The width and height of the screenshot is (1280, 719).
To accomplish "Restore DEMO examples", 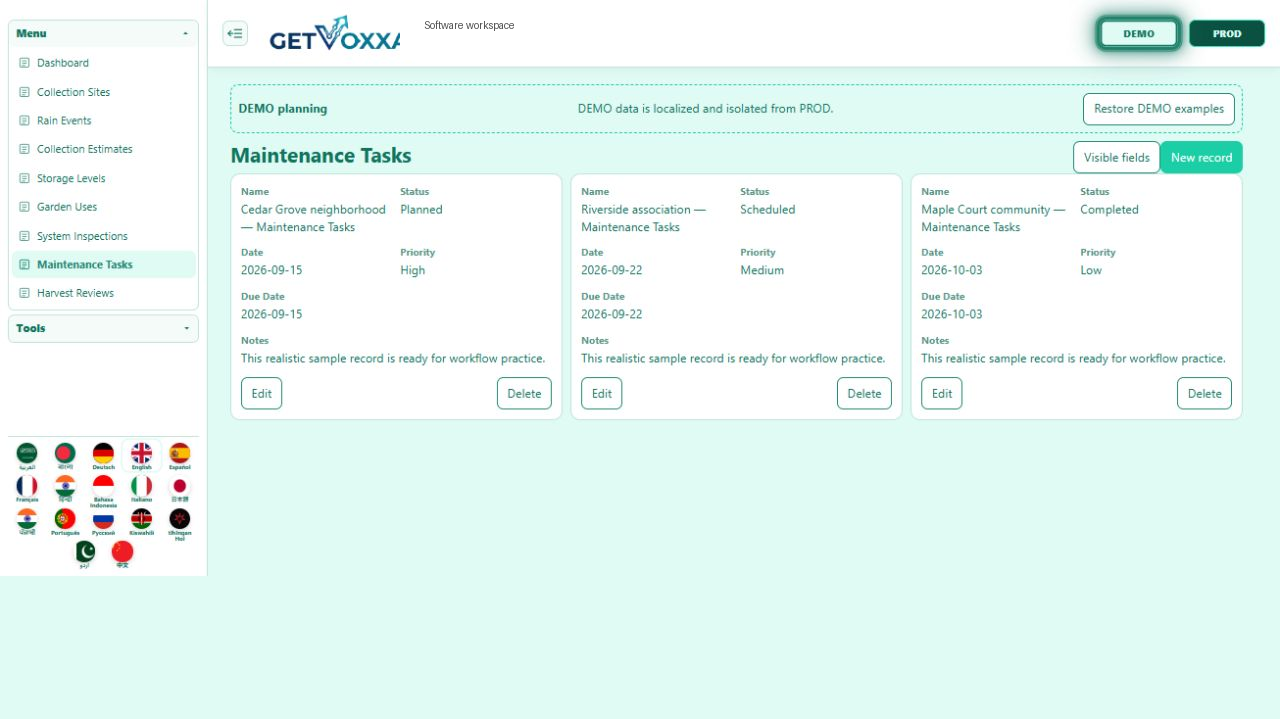I will point(1159,109).
